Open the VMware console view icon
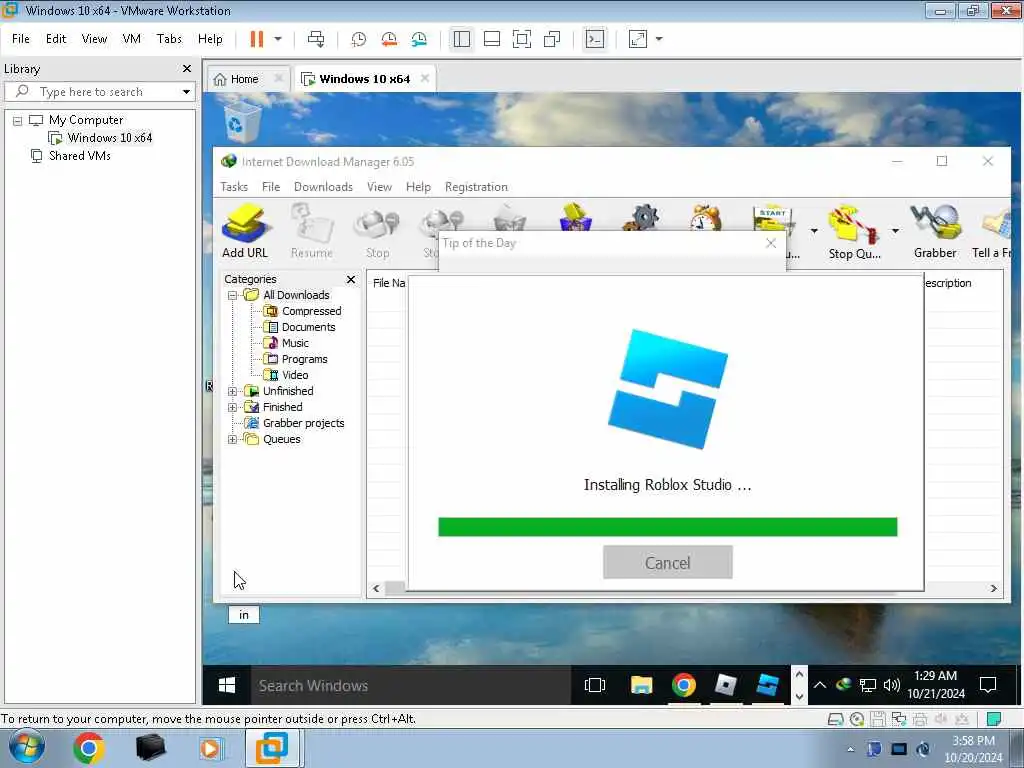The width and height of the screenshot is (1024, 768). tap(595, 39)
